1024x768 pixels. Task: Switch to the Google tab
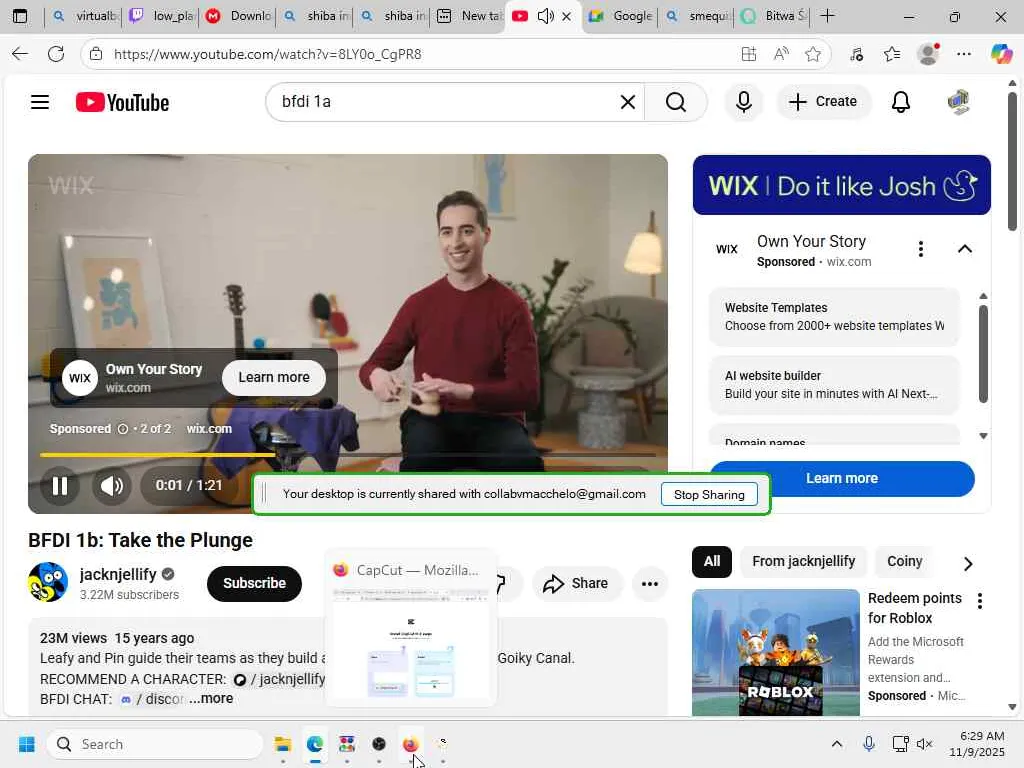(x=621, y=16)
